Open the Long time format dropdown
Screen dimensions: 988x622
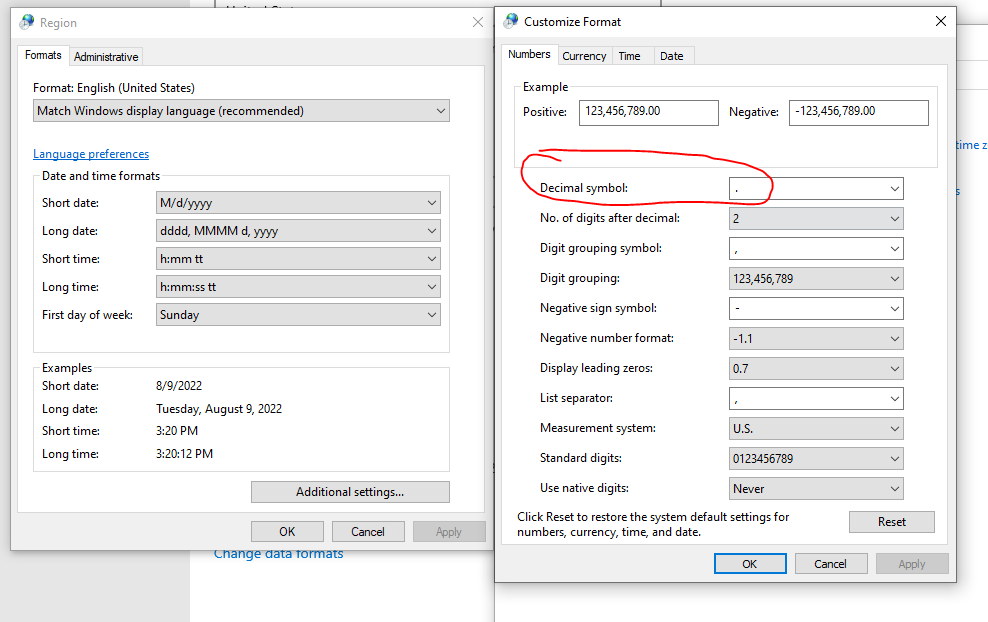298,287
